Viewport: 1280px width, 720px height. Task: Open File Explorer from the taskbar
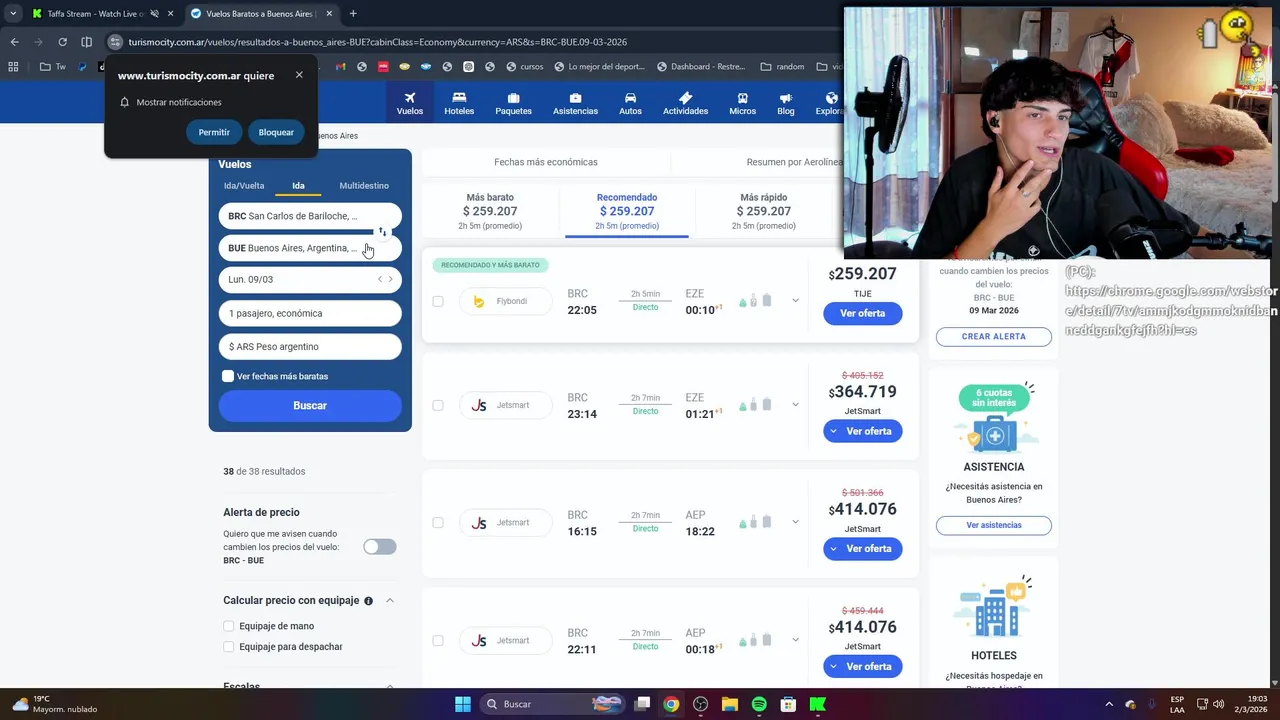[730, 704]
